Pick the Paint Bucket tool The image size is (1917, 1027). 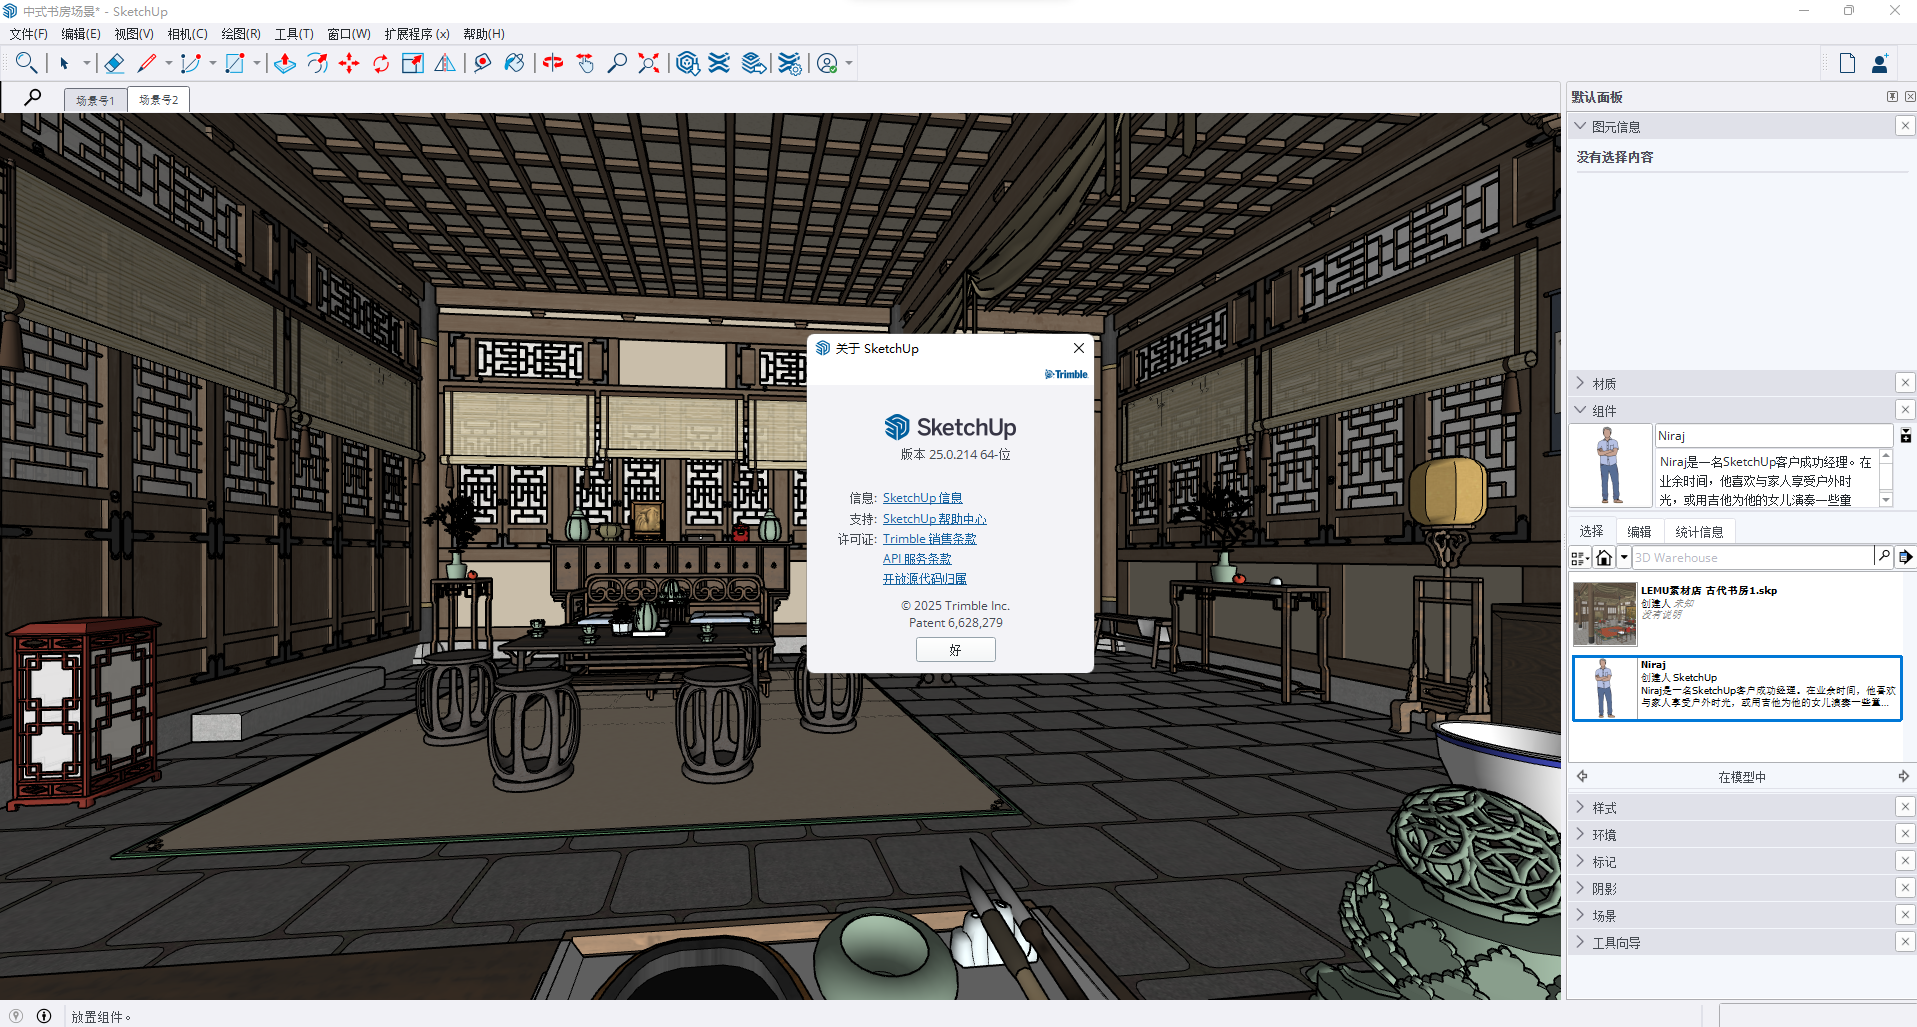(514, 64)
